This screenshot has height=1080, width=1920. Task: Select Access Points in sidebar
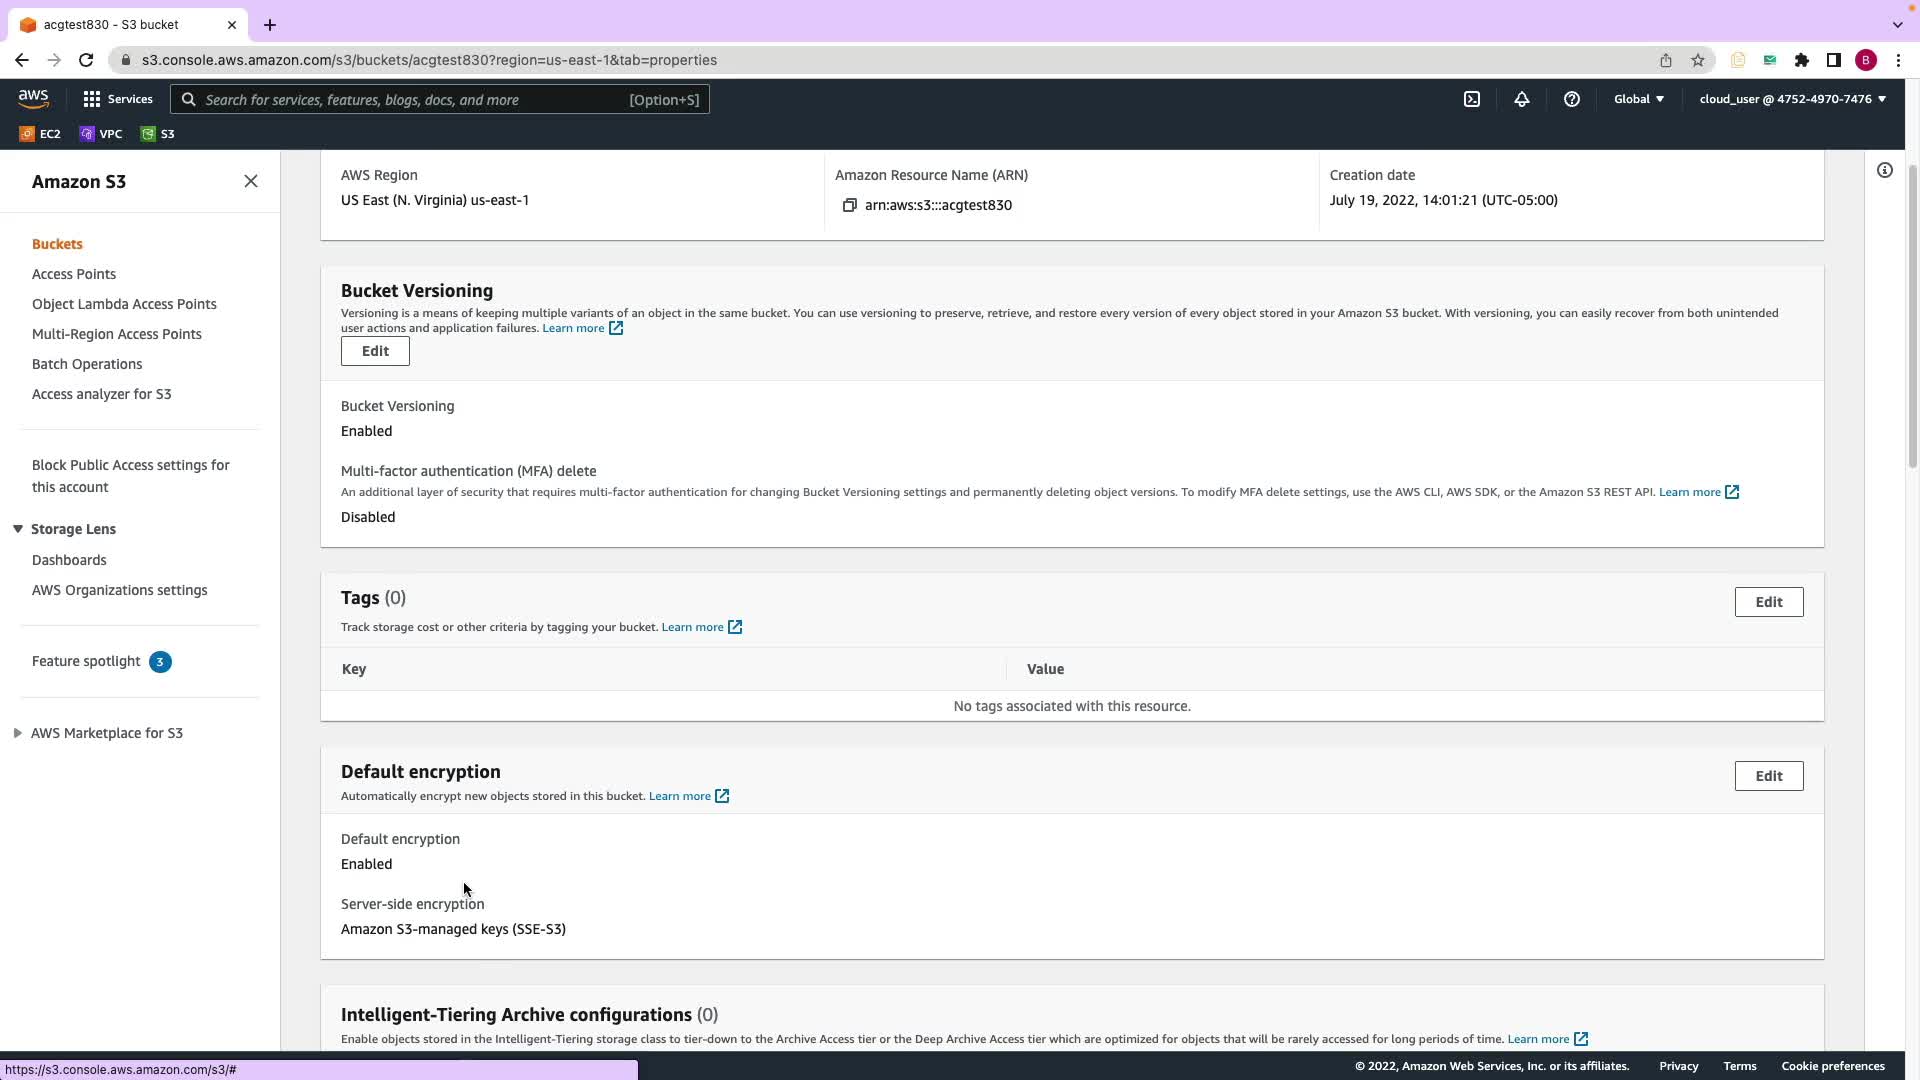click(x=74, y=274)
